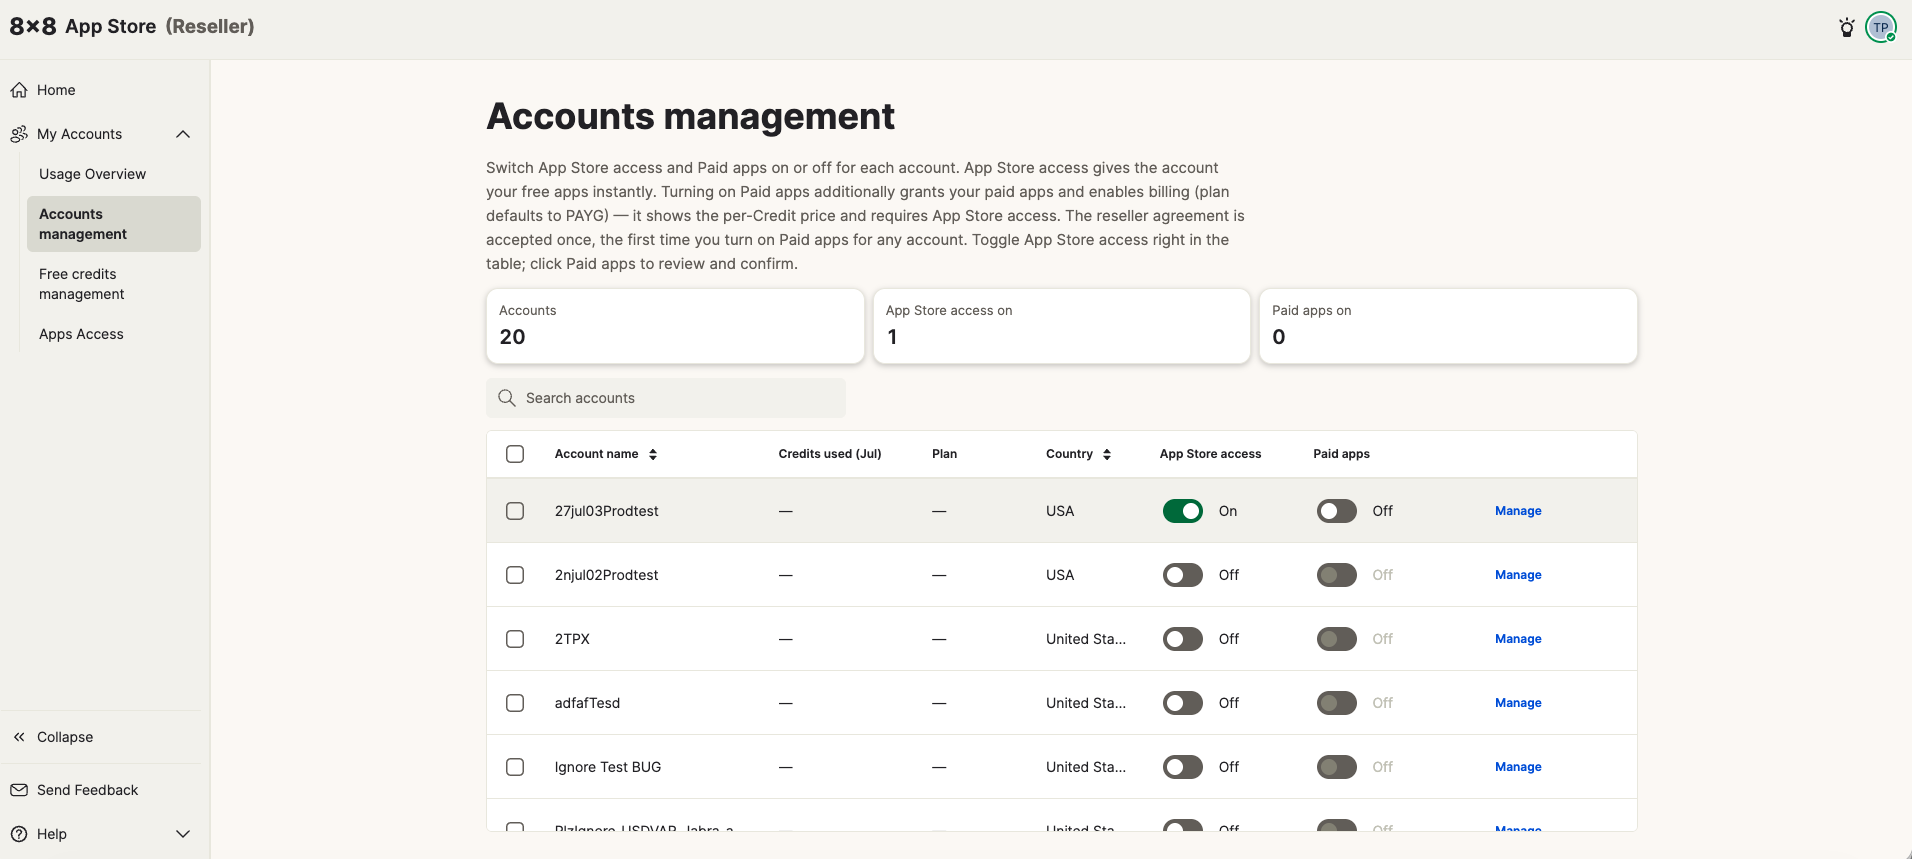Toggle Paid apps switch for 2njul02Prodtest

coord(1336,575)
